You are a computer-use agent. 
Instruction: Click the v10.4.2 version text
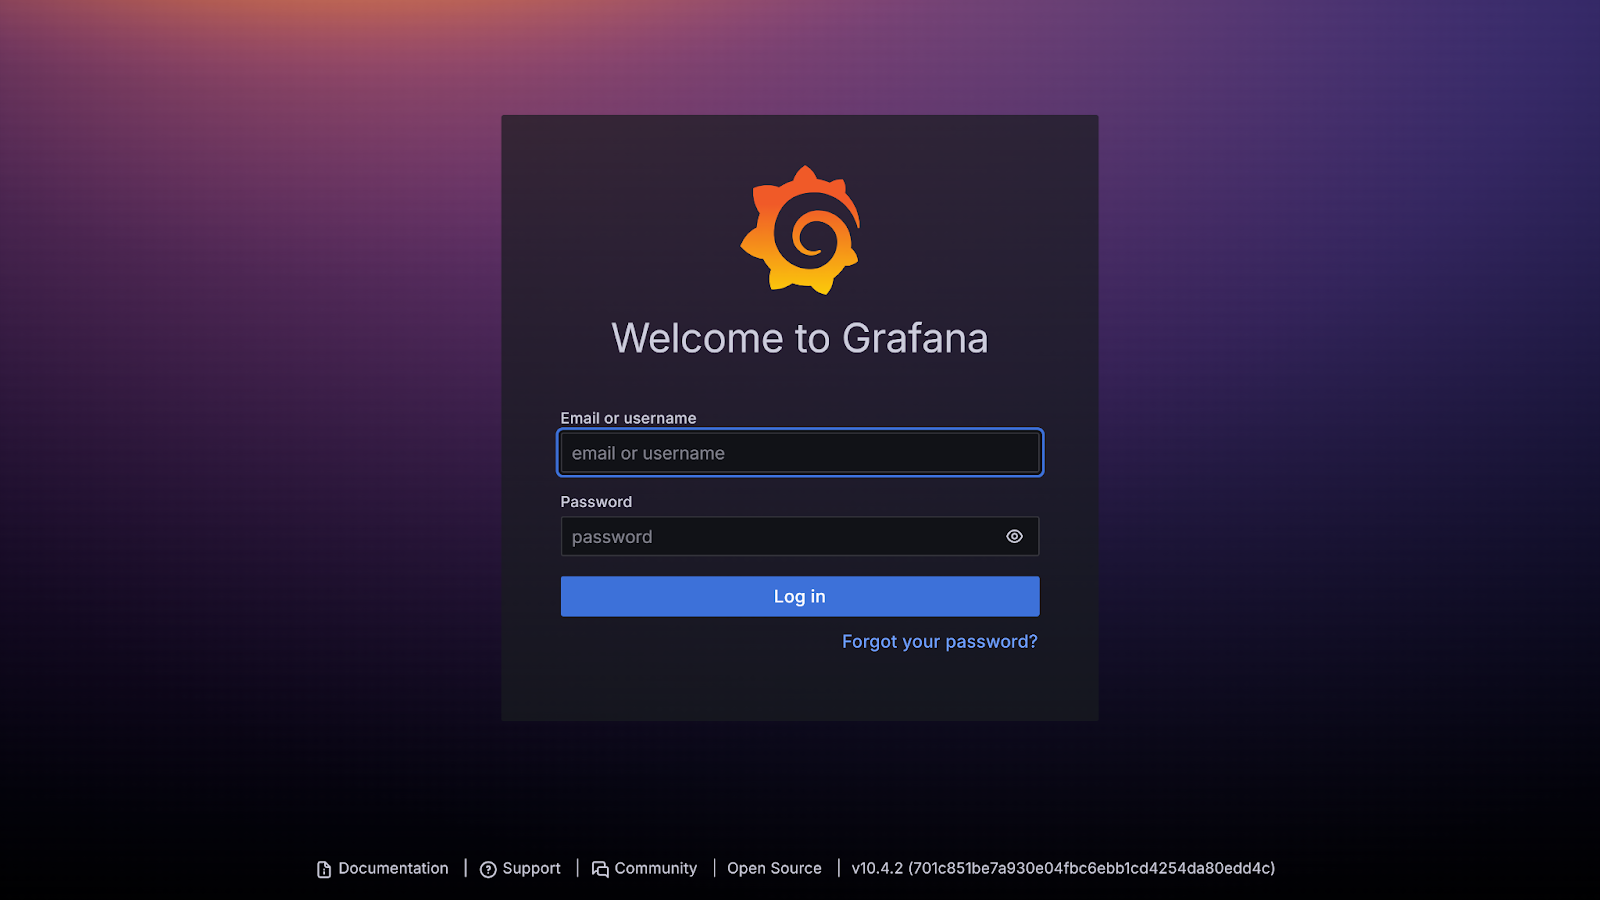[1063, 869]
